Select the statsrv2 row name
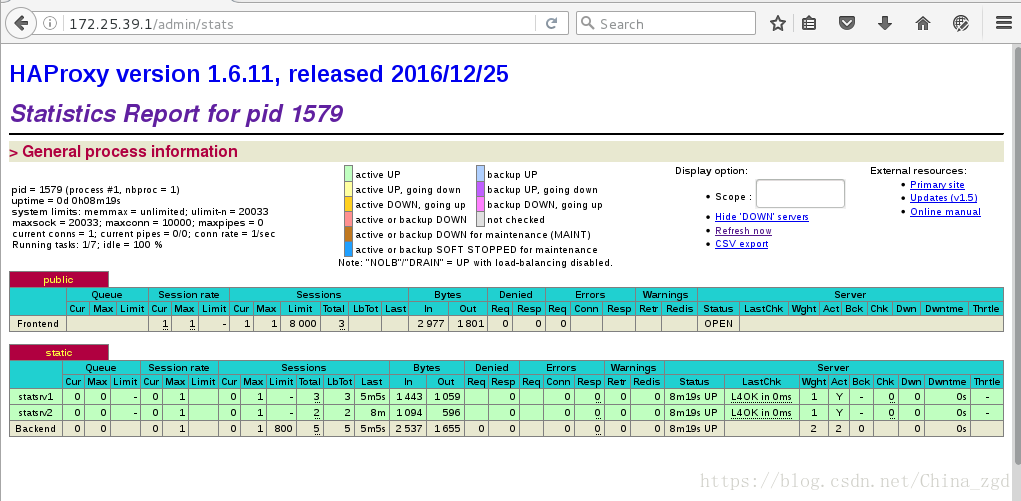This screenshot has width=1021, height=501. point(36,412)
